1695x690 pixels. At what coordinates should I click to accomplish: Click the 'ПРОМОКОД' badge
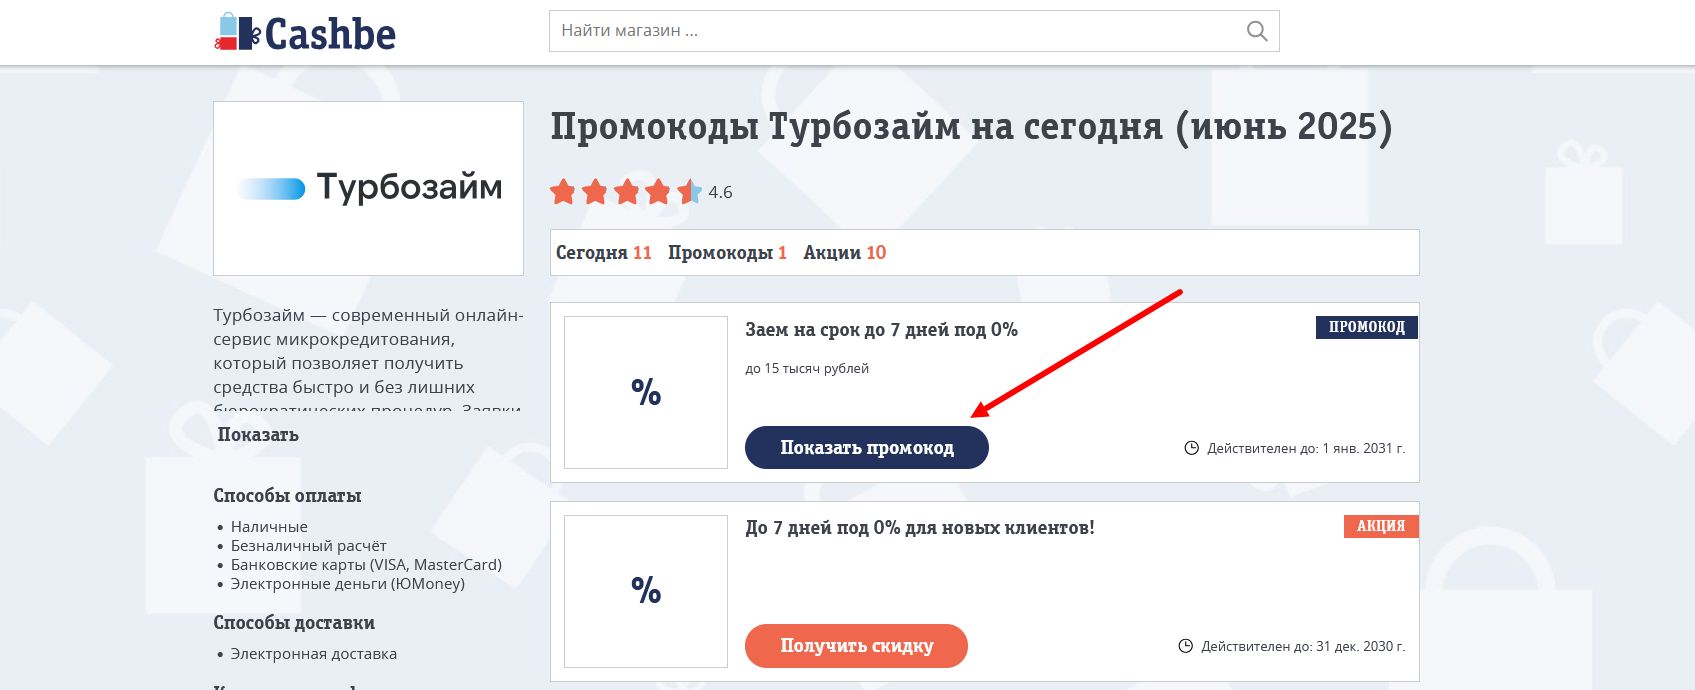click(x=1366, y=327)
